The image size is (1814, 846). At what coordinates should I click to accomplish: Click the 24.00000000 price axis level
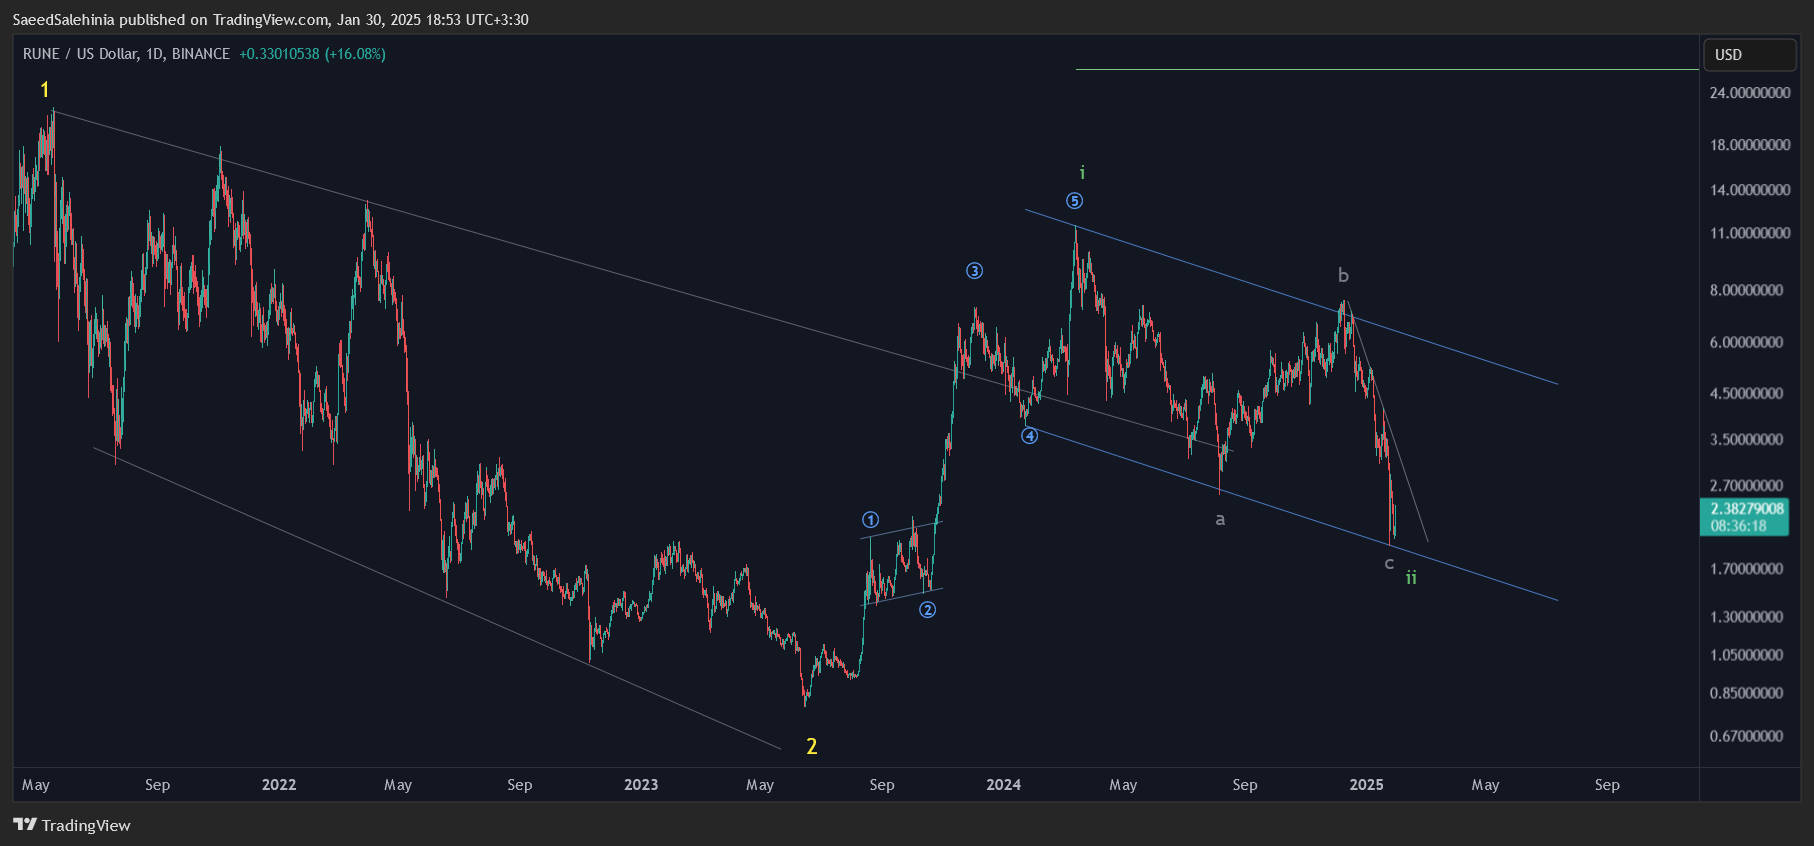[x=1750, y=93]
